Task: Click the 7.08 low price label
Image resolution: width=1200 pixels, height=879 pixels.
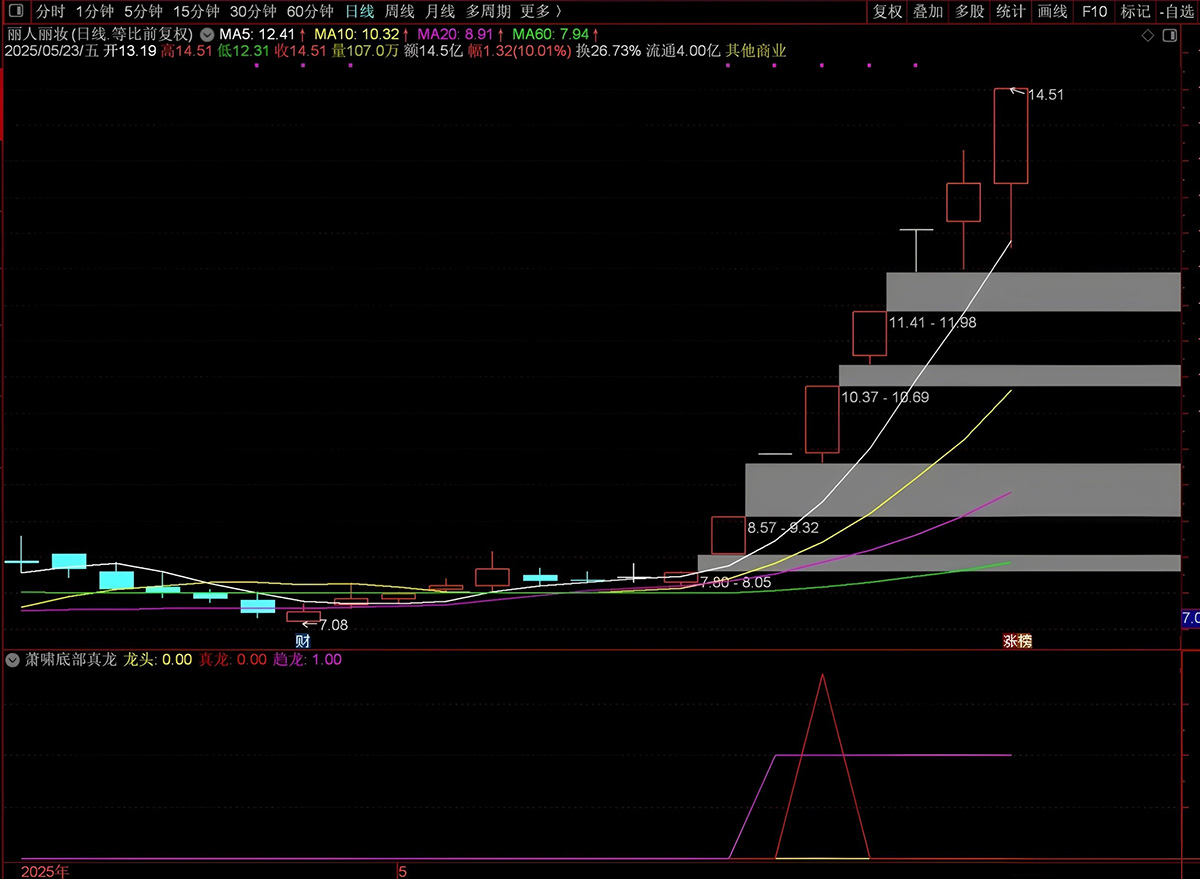Action: tap(334, 625)
